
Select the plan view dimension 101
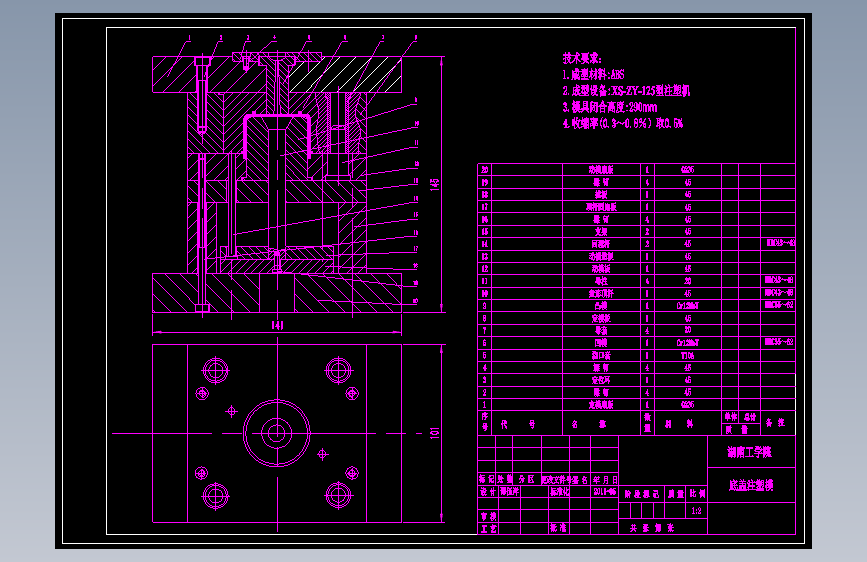(435, 433)
